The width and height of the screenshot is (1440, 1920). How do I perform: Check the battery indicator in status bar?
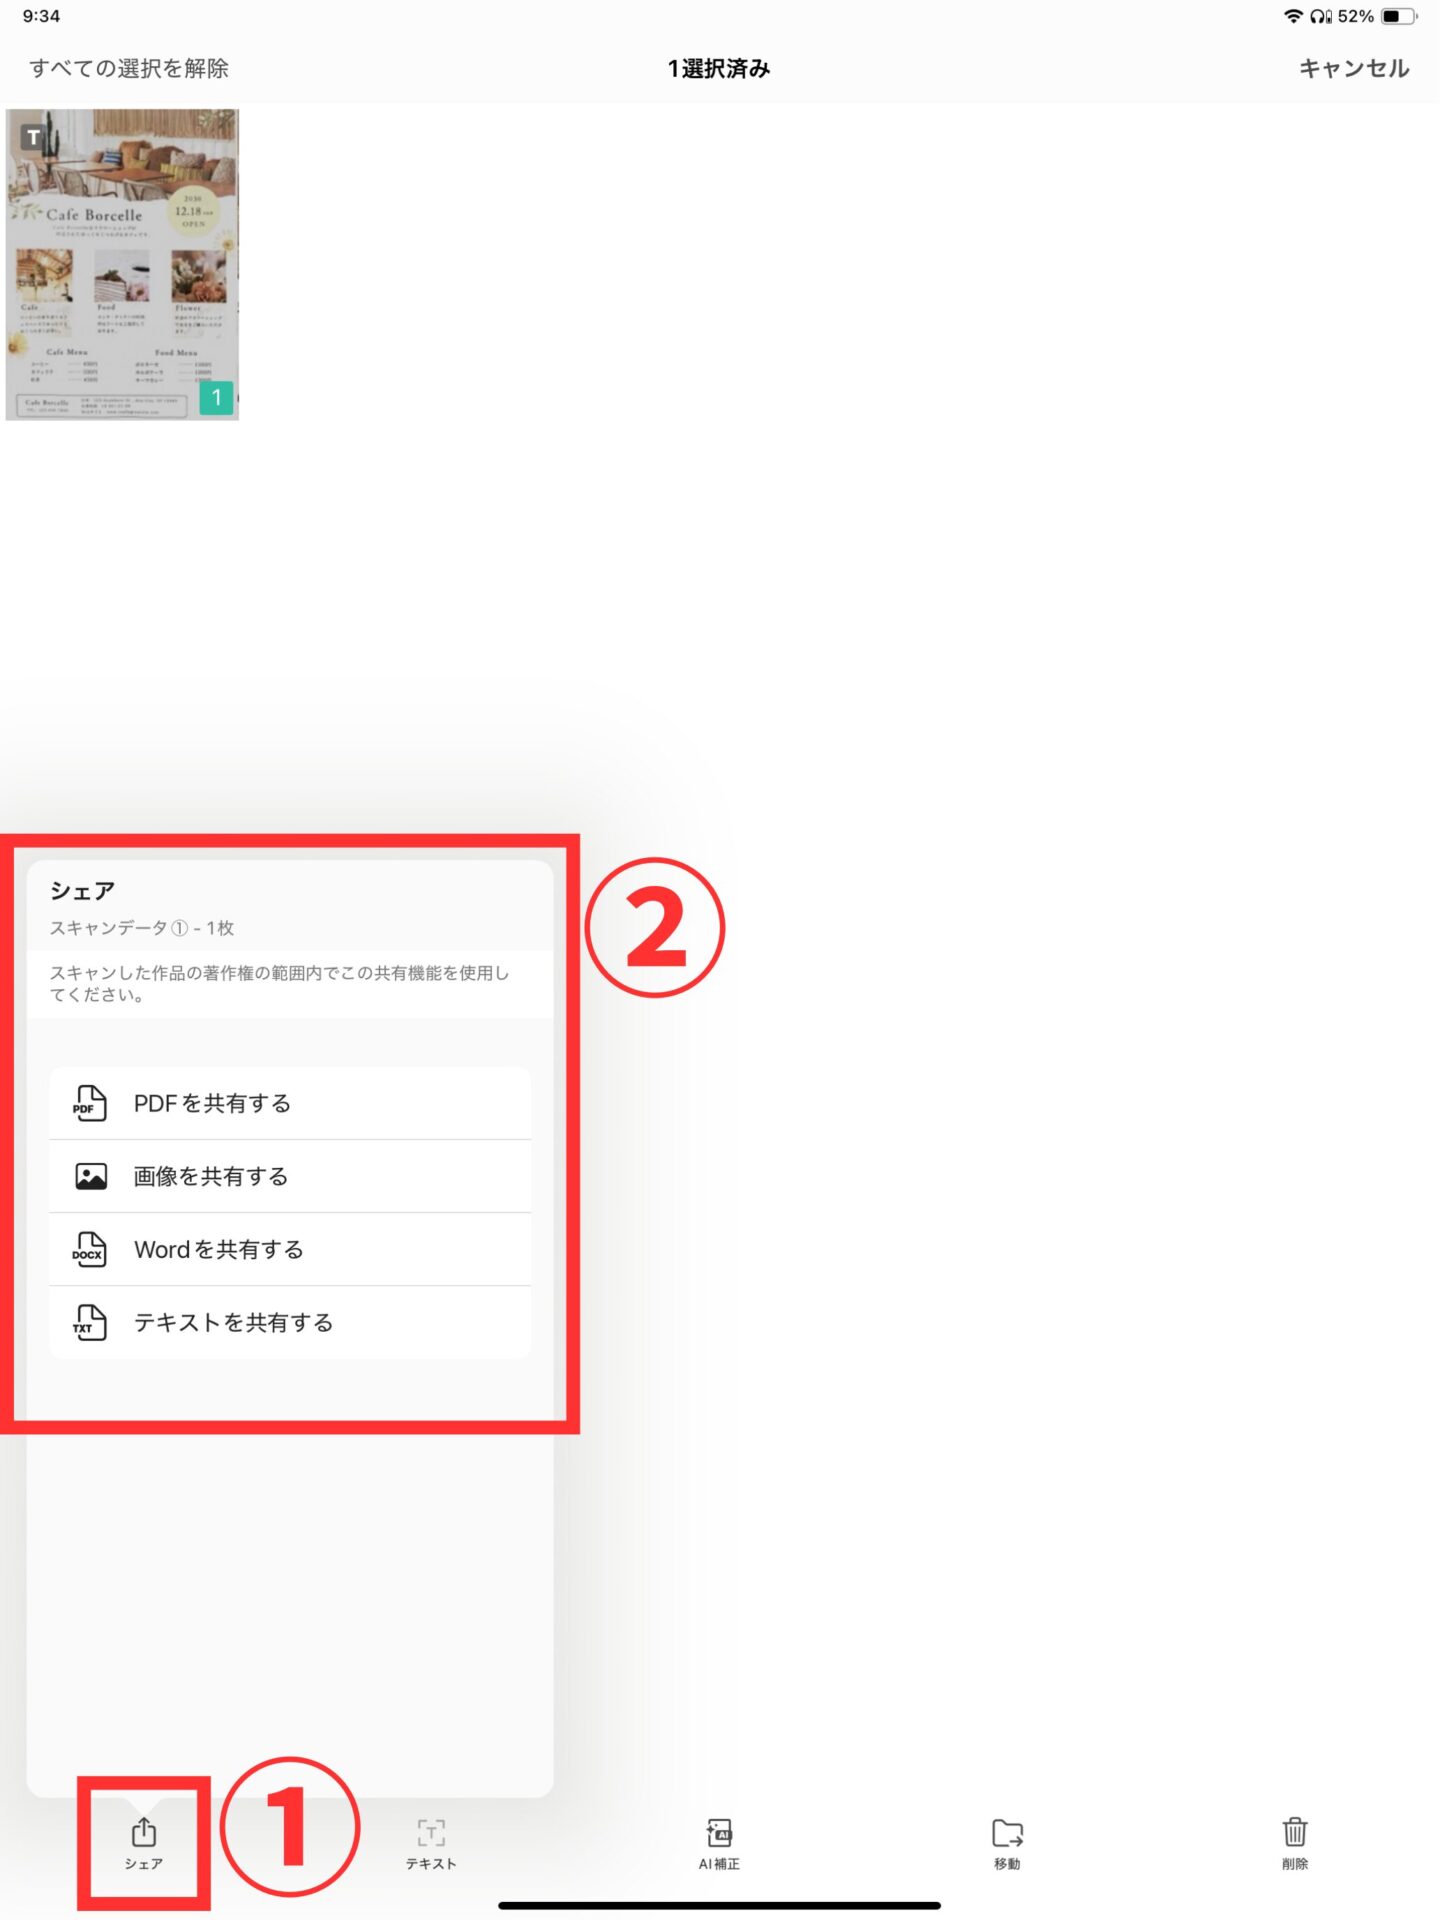click(x=1398, y=16)
